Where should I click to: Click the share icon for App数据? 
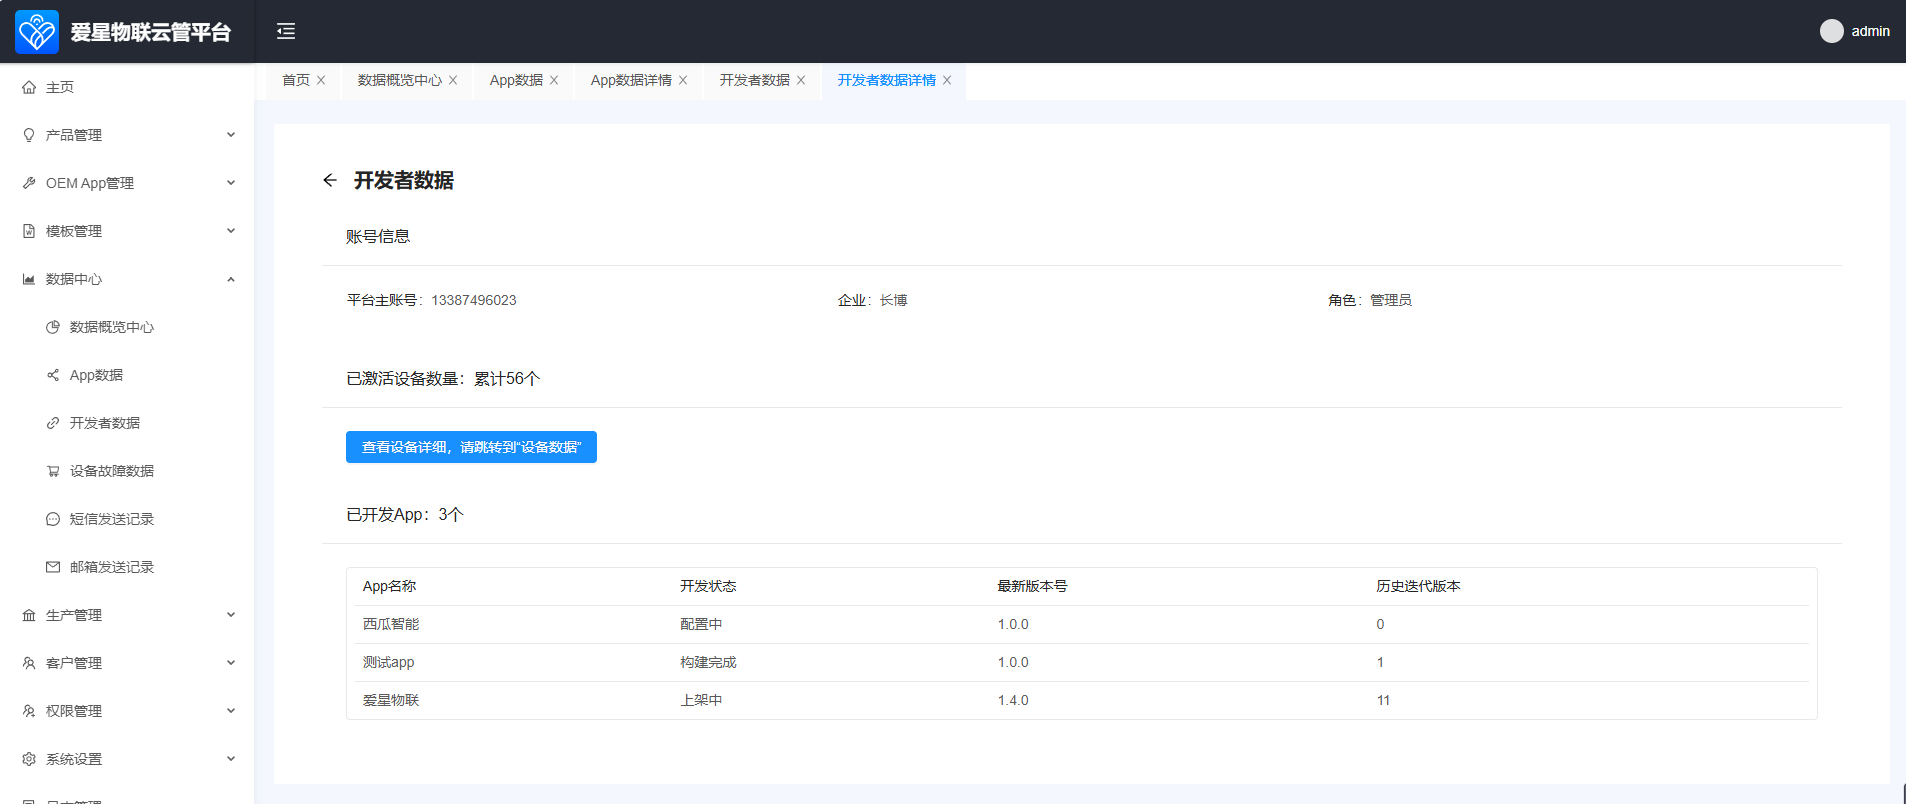[53, 375]
